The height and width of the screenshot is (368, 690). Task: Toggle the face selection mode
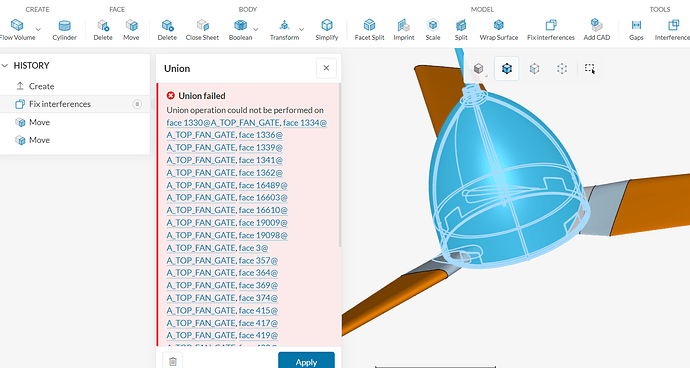534,68
